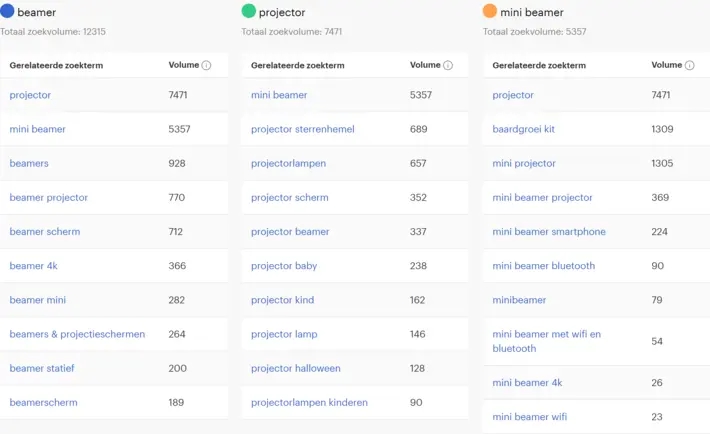Viewport: 710px width, 434px height.
Task: Open 'projector' link in mini beamer table
Action: pyautogui.click(x=513, y=95)
